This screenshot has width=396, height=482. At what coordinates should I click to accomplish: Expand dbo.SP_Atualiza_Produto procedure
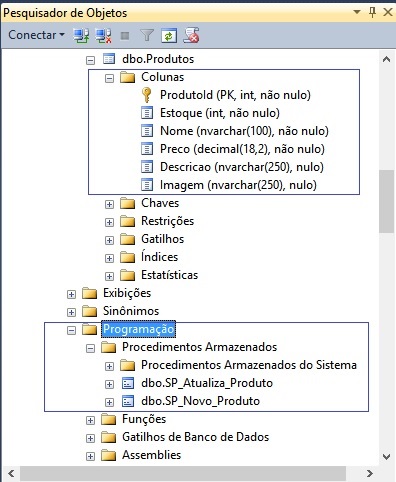109,384
